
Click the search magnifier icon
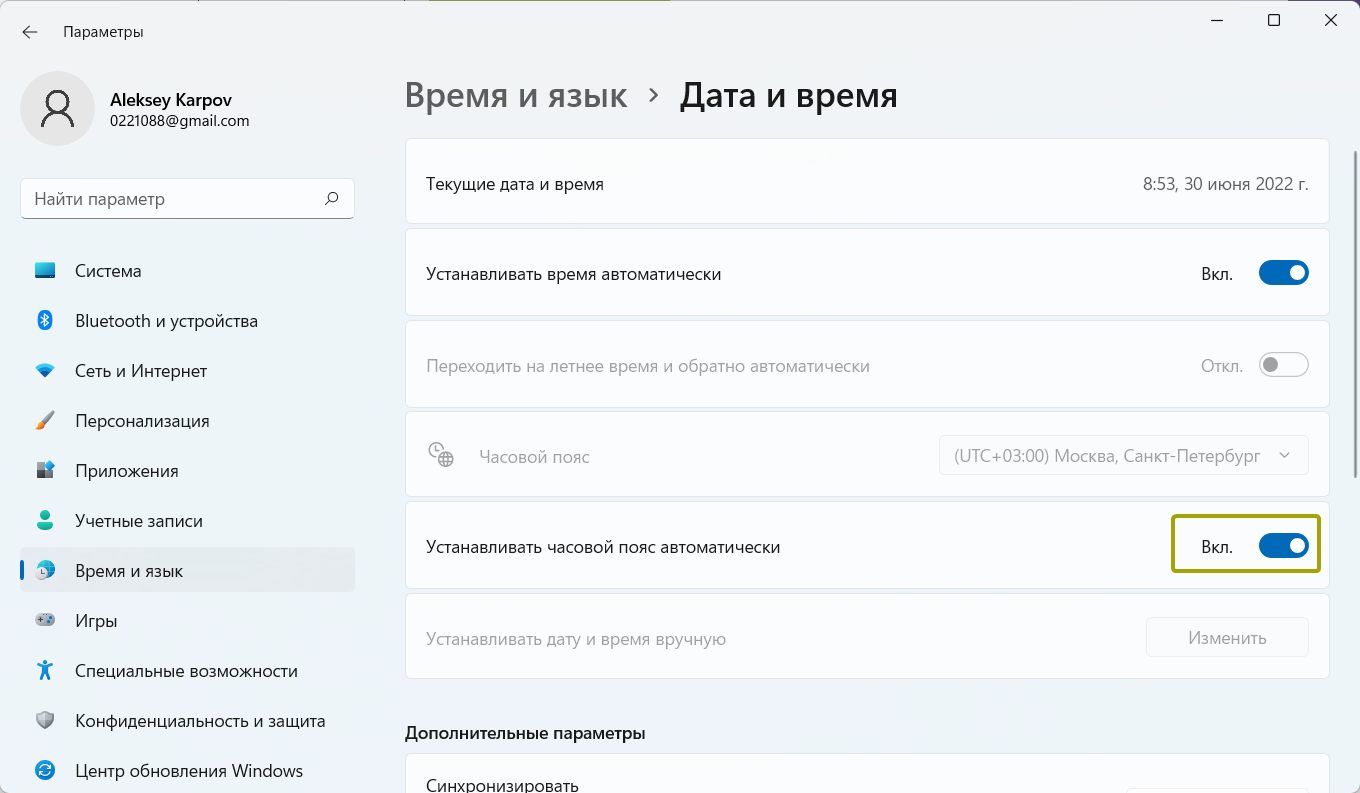coord(332,198)
